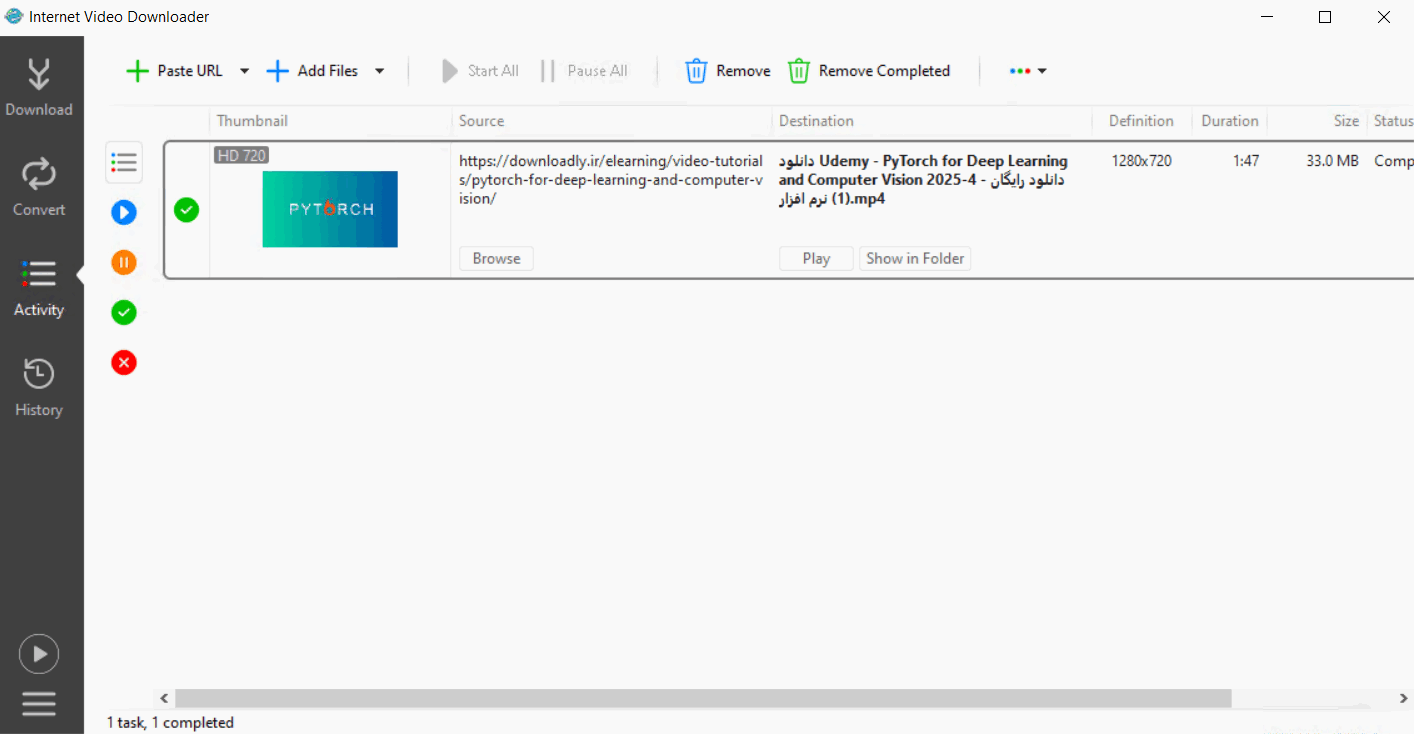Filter by completed tasks (green check icon)
The width and height of the screenshot is (1414, 734).
point(124,312)
